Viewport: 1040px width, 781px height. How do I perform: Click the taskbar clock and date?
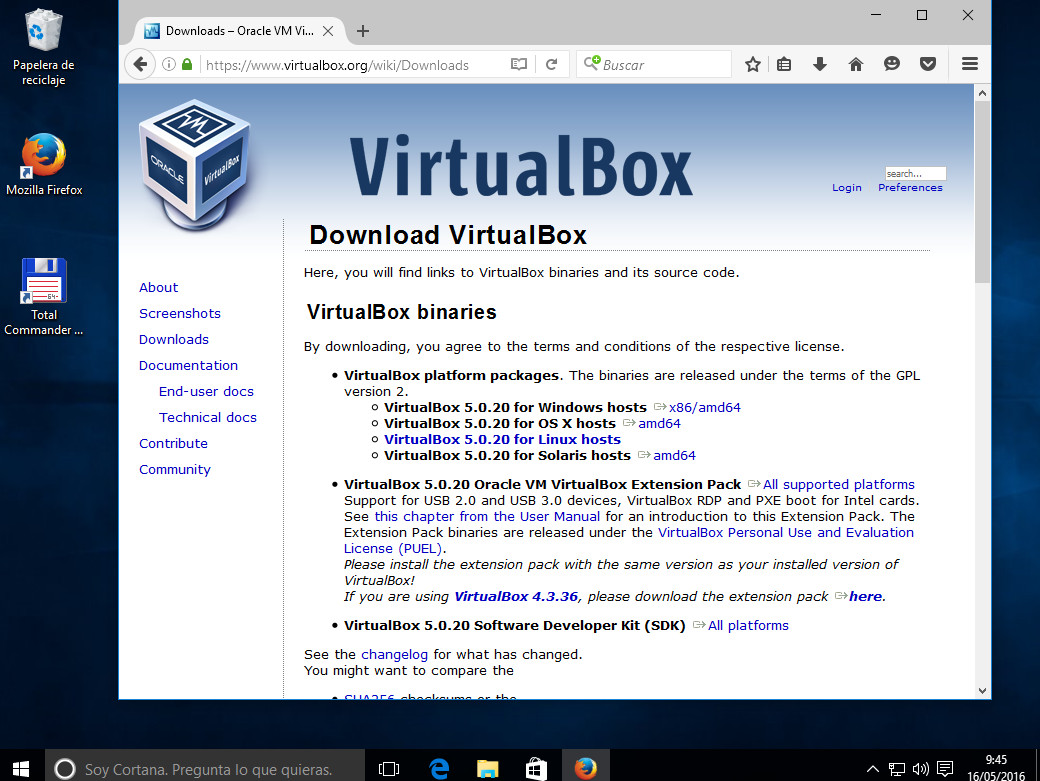(x=996, y=767)
